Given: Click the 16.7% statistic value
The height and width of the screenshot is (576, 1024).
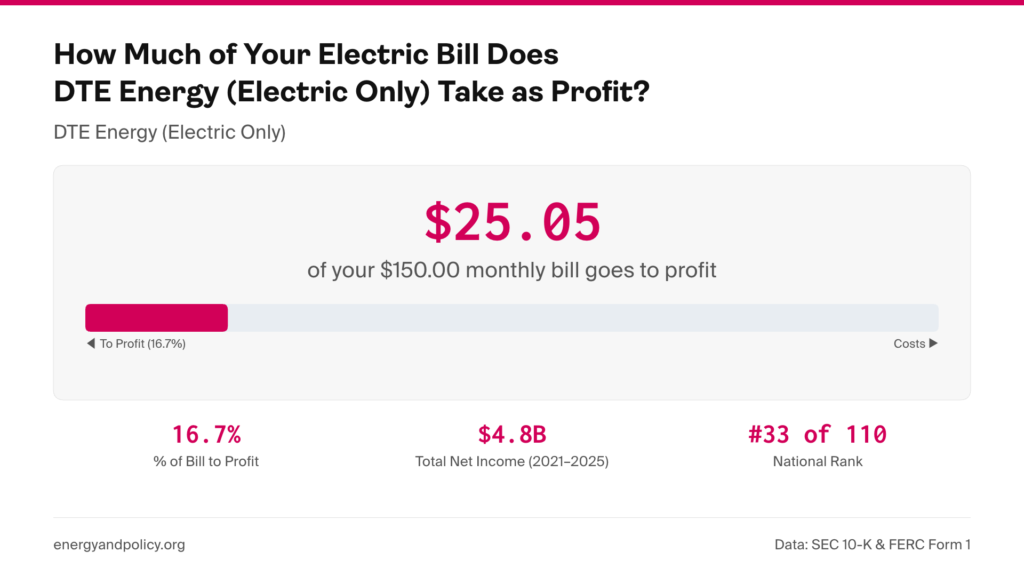Looking at the screenshot, I should point(206,435).
